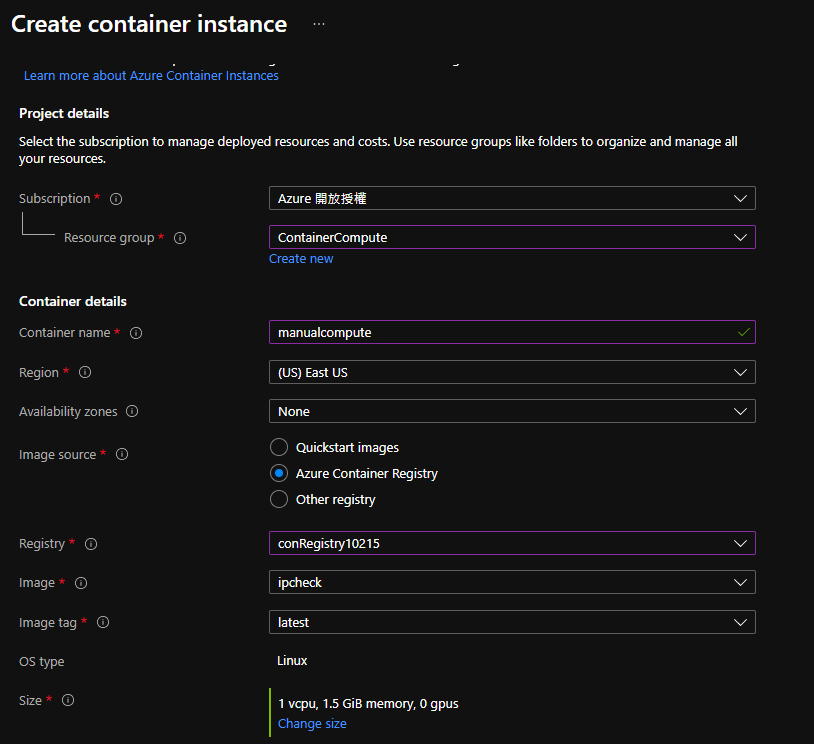Expand the Resource group dropdown
814x744 pixels.
tap(512, 237)
